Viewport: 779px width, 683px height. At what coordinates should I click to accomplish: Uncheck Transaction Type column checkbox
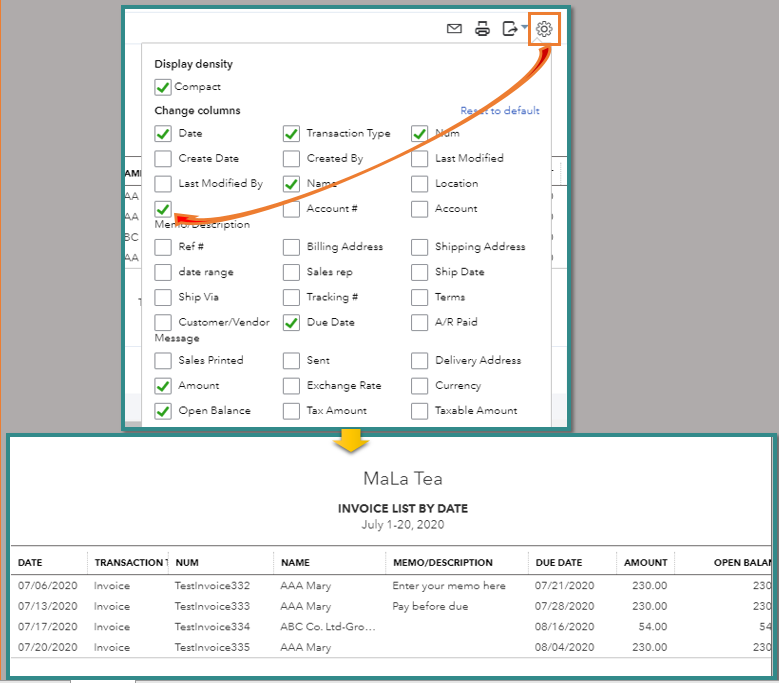[291, 134]
